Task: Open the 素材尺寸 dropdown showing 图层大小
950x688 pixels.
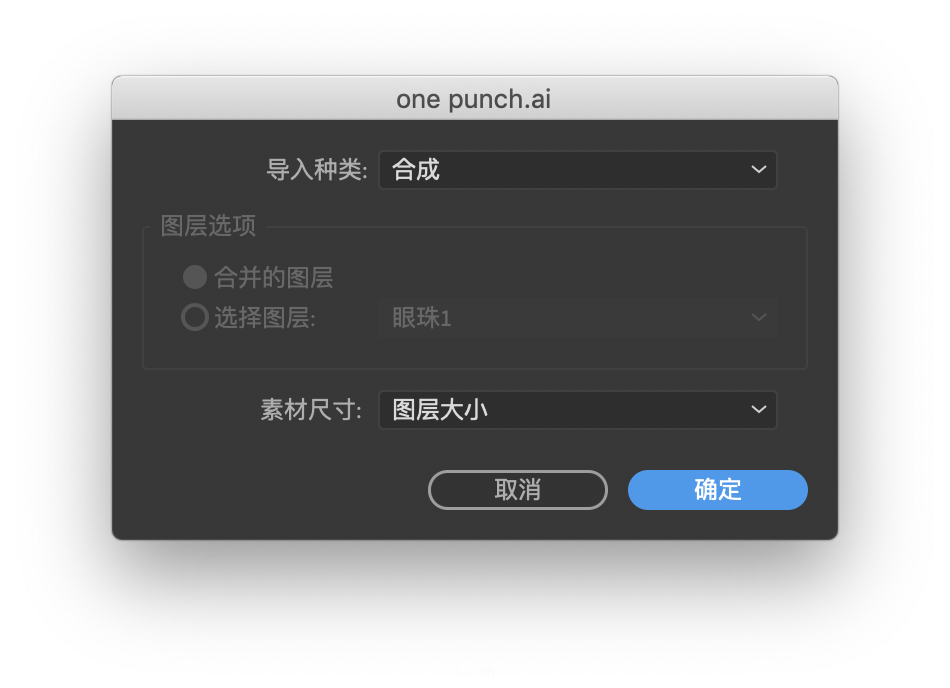Action: pyautogui.click(x=578, y=410)
